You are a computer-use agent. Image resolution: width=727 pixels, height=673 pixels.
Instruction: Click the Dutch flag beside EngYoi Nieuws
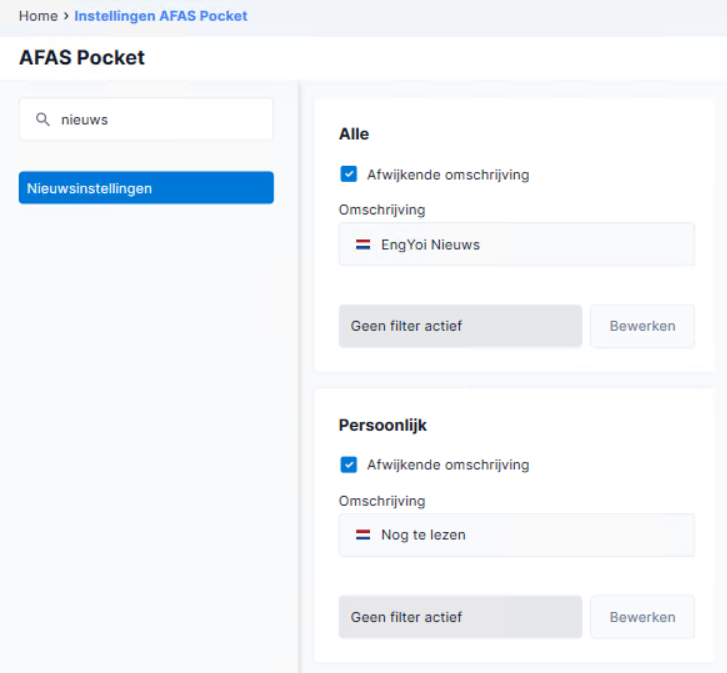[363, 244]
